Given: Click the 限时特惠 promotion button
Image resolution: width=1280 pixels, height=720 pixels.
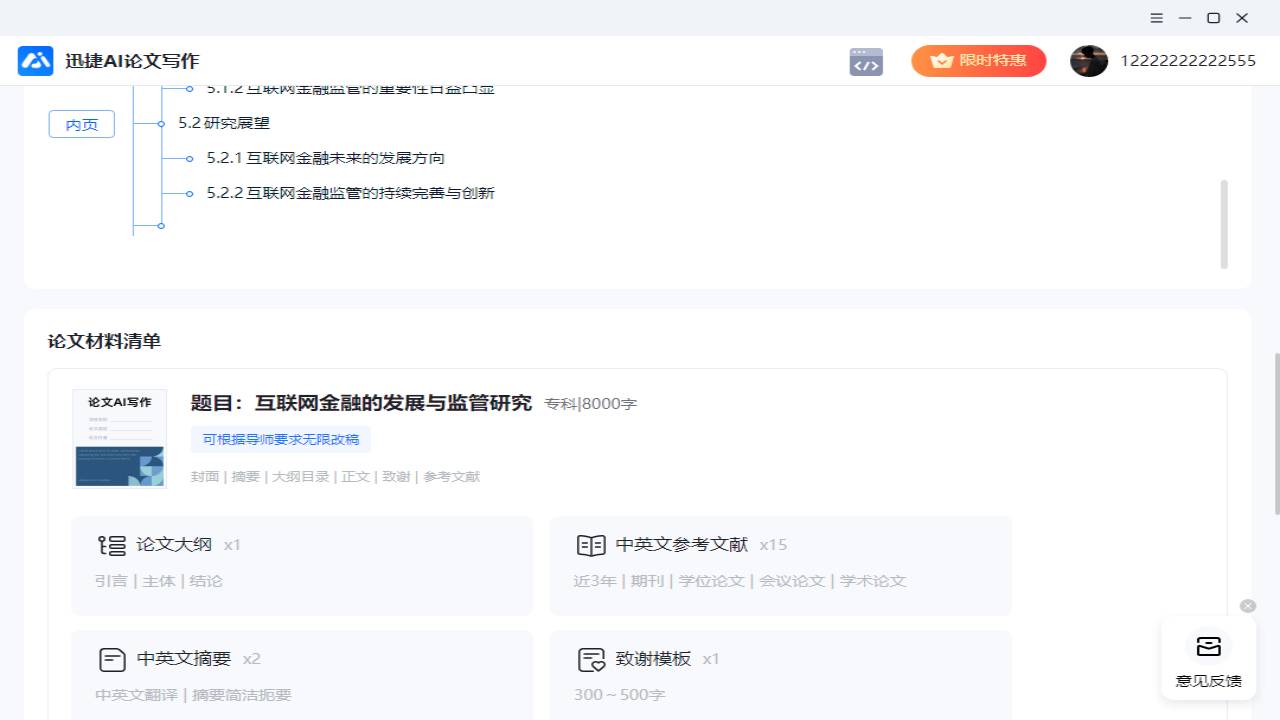Looking at the screenshot, I should 978,60.
